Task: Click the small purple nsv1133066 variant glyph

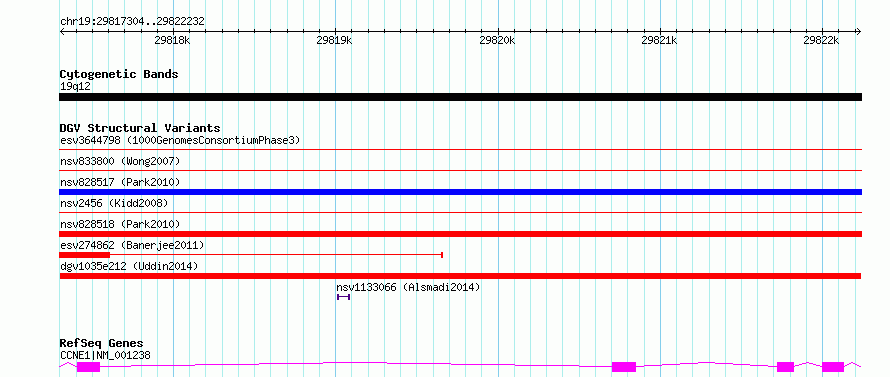Action: point(343,297)
